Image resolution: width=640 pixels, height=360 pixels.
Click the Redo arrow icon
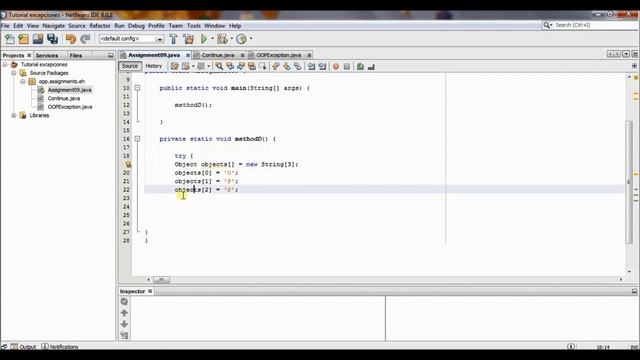(x=85, y=39)
